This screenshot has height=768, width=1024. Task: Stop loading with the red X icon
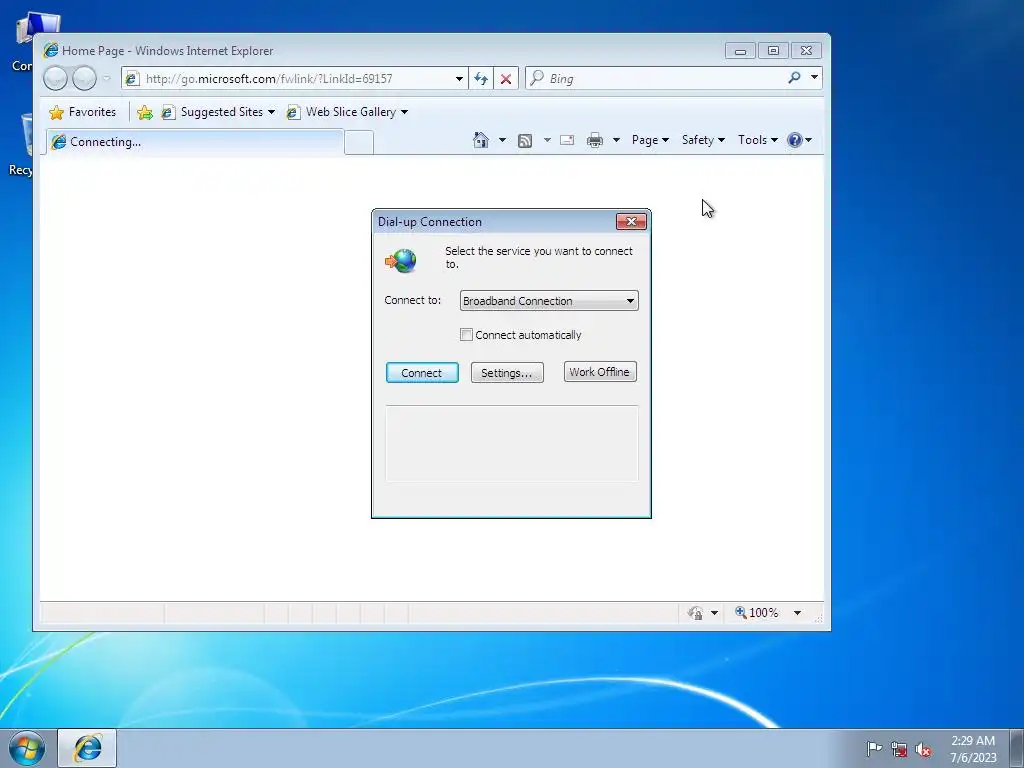[x=505, y=78]
